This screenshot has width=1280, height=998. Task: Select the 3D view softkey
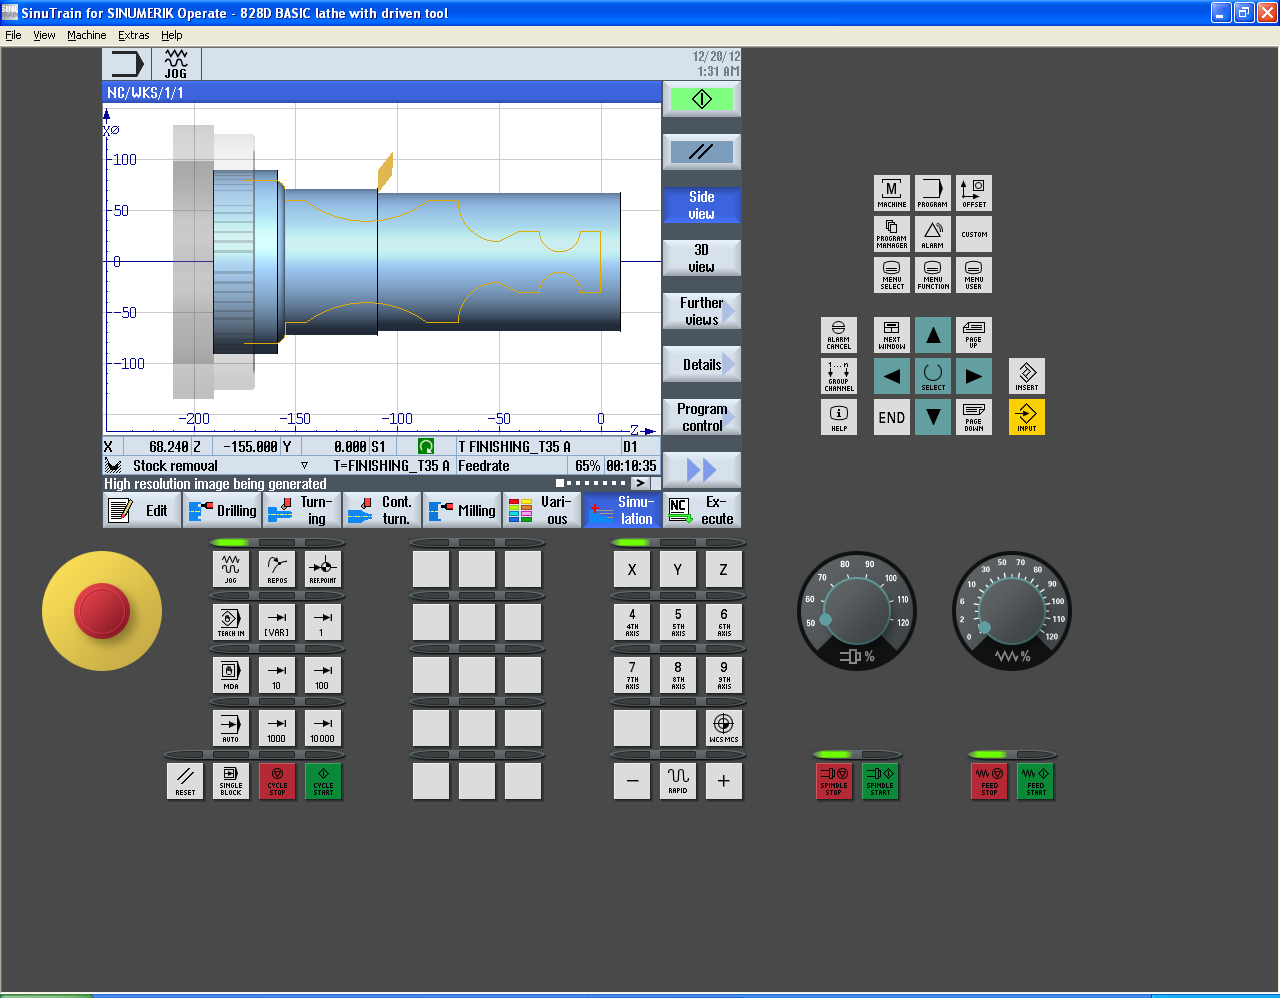tap(702, 258)
